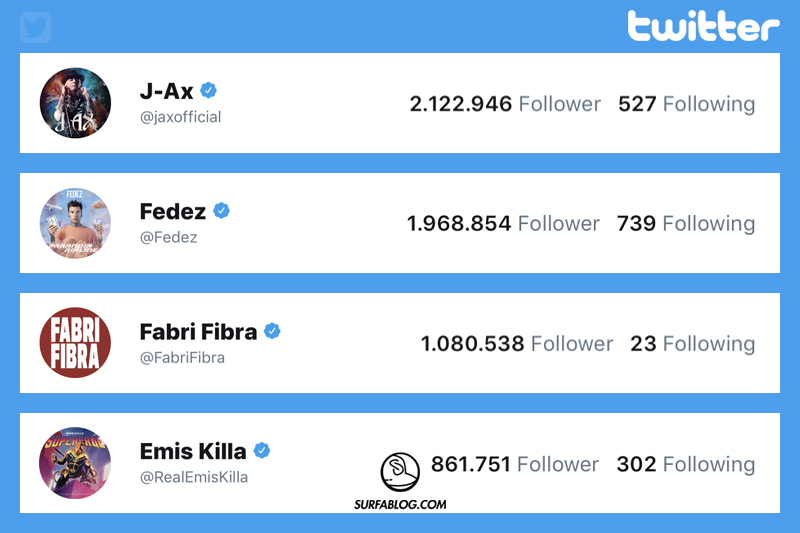The height and width of the screenshot is (533, 800).
Task: Click Emis Killa's verified checkmark icon
Action: [x=262, y=451]
